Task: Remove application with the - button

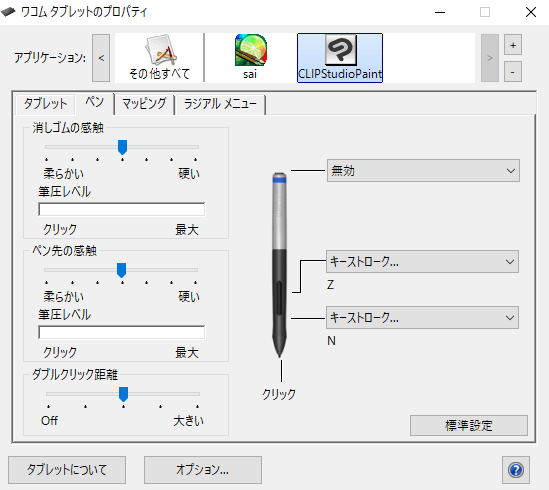Action: pyautogui.click(x=513, y=72)
